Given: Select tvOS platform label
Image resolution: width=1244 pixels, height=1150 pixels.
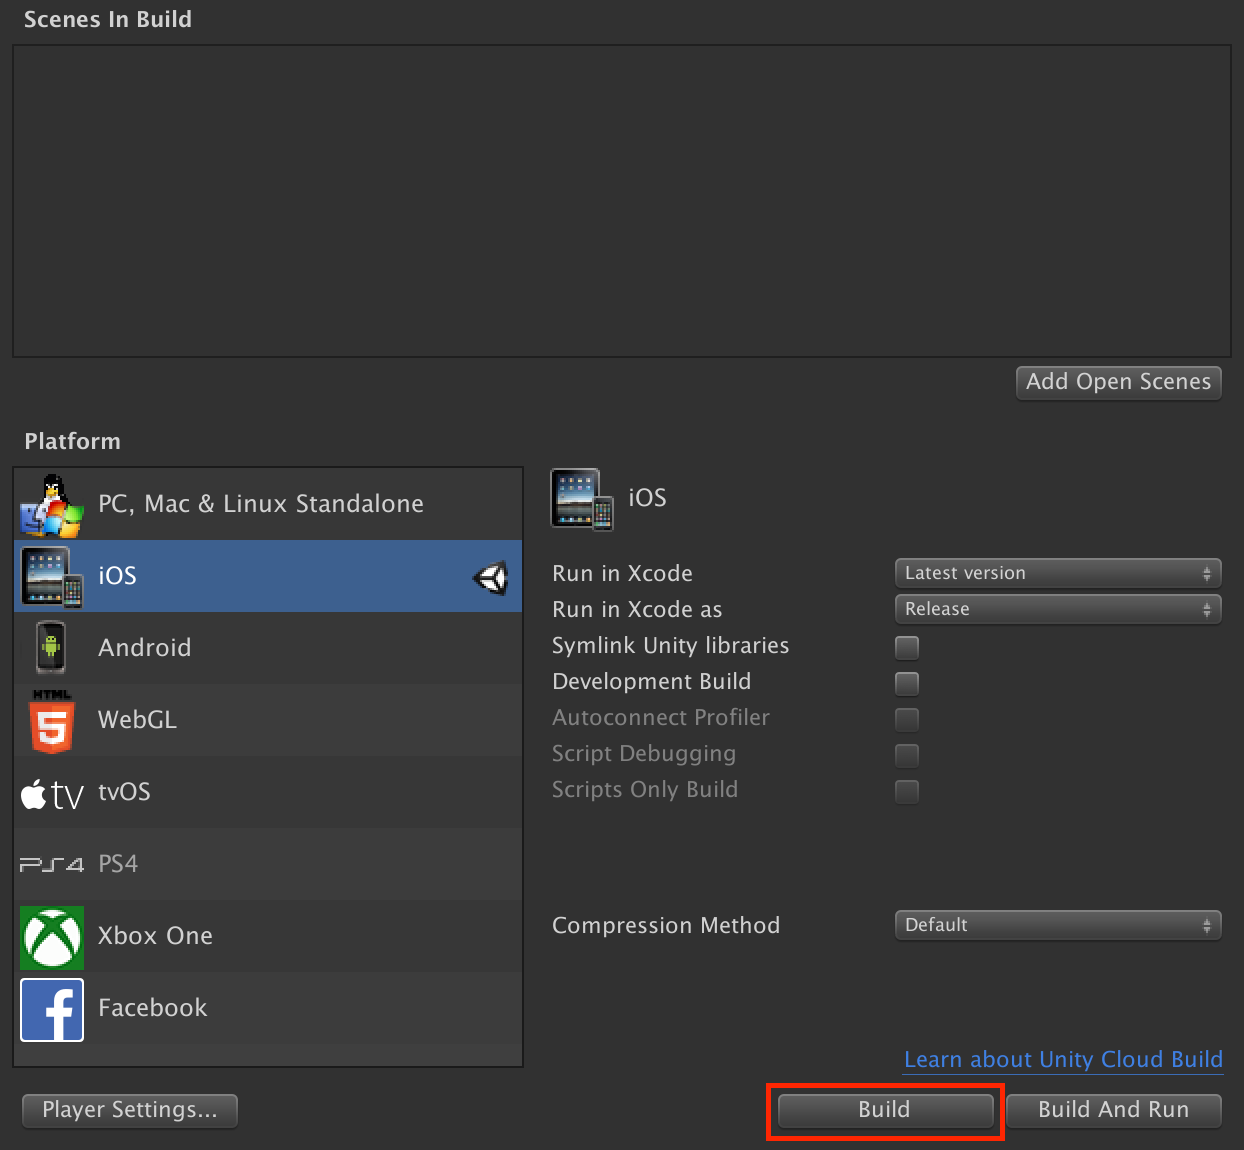Looking at the screenshot, I should [x=124, y=792].
